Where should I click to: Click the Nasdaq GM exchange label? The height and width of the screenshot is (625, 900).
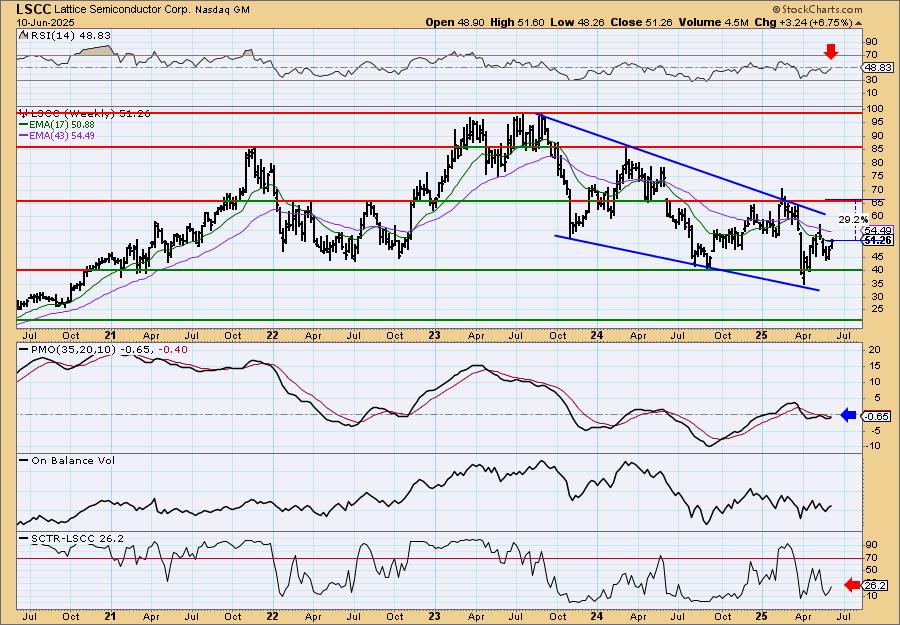(222, 10)
